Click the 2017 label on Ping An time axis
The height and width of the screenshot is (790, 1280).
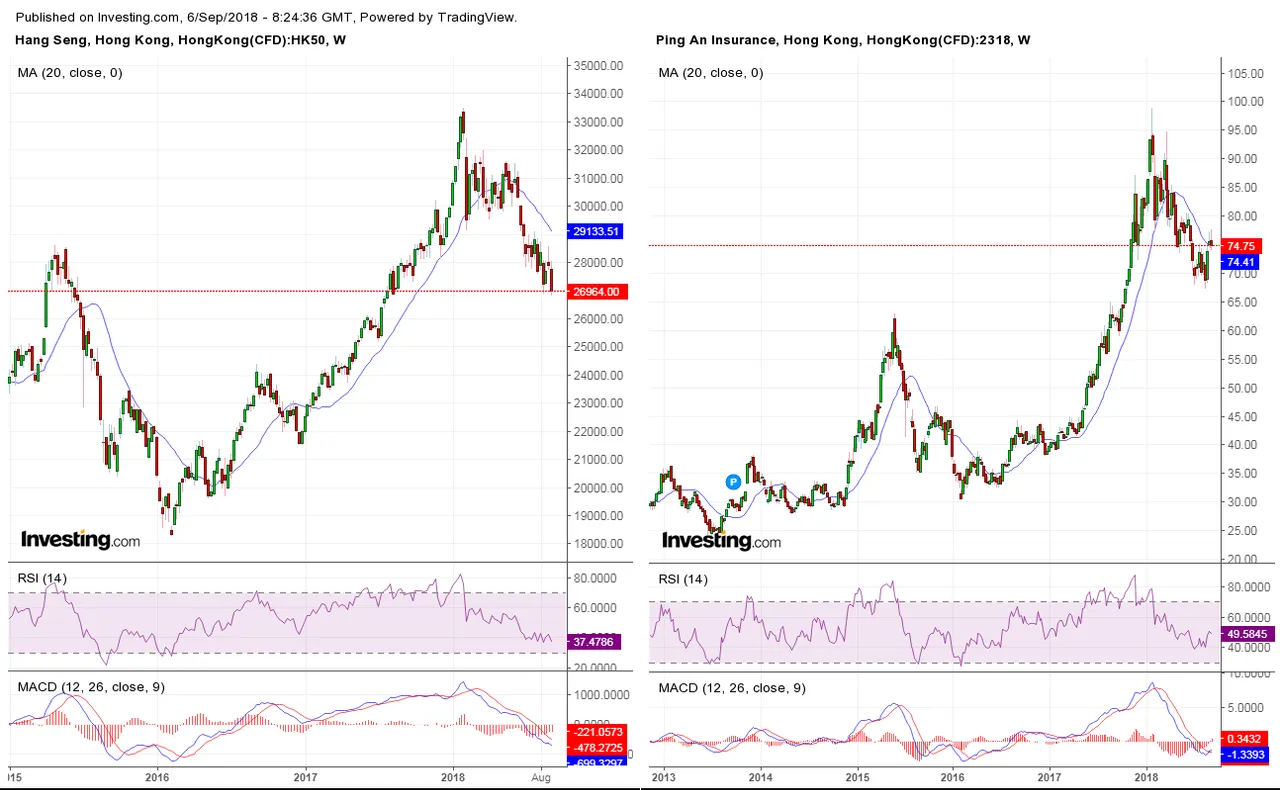point(1049,776)
